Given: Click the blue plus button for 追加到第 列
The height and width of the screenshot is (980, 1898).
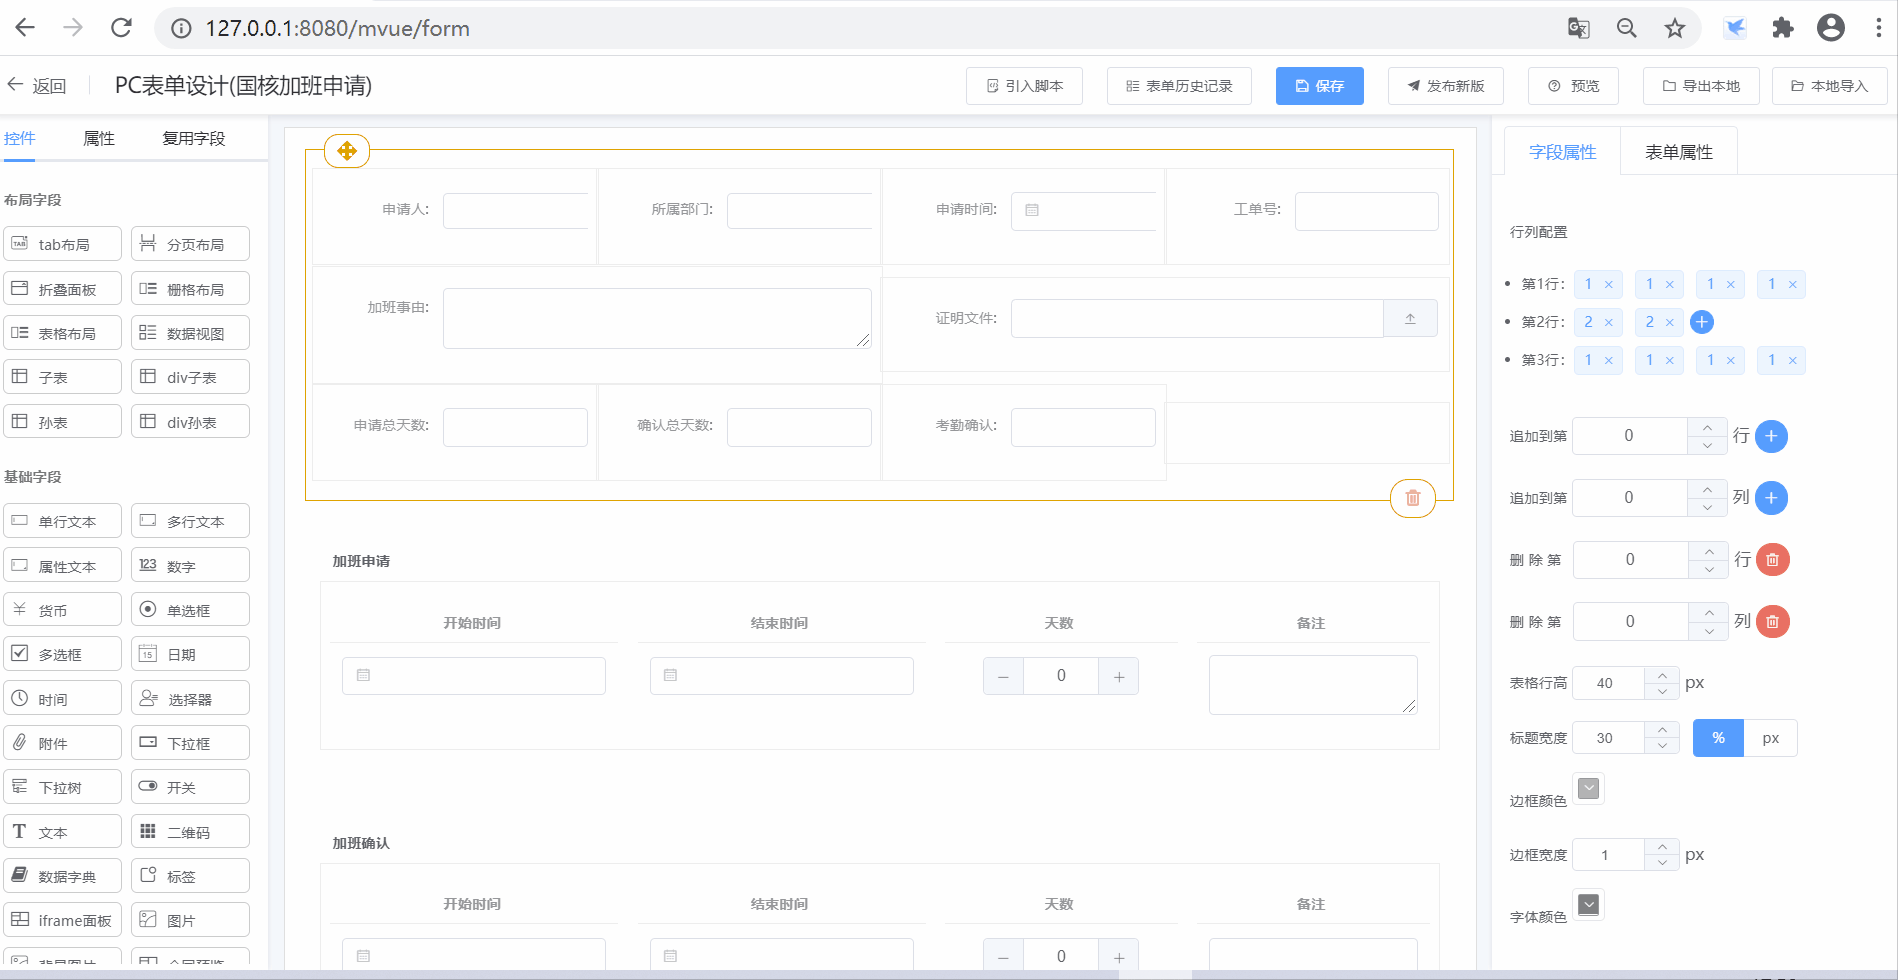Looking at the screenshot, I should coord(1771,498).
